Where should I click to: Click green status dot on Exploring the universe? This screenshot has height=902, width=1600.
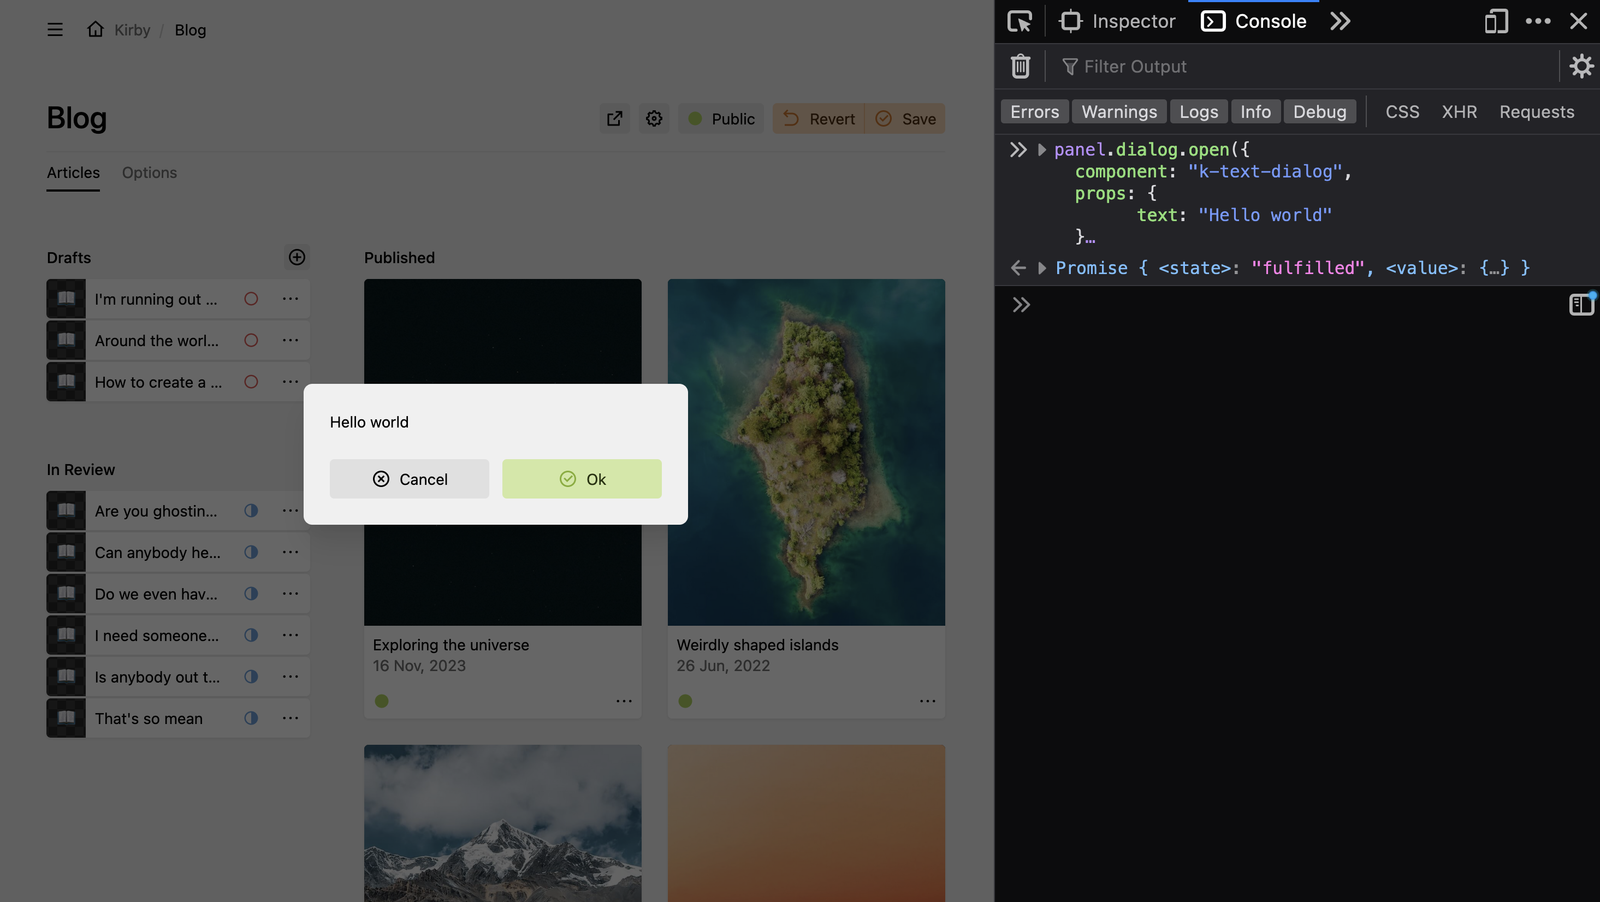(x=382, y=701)
